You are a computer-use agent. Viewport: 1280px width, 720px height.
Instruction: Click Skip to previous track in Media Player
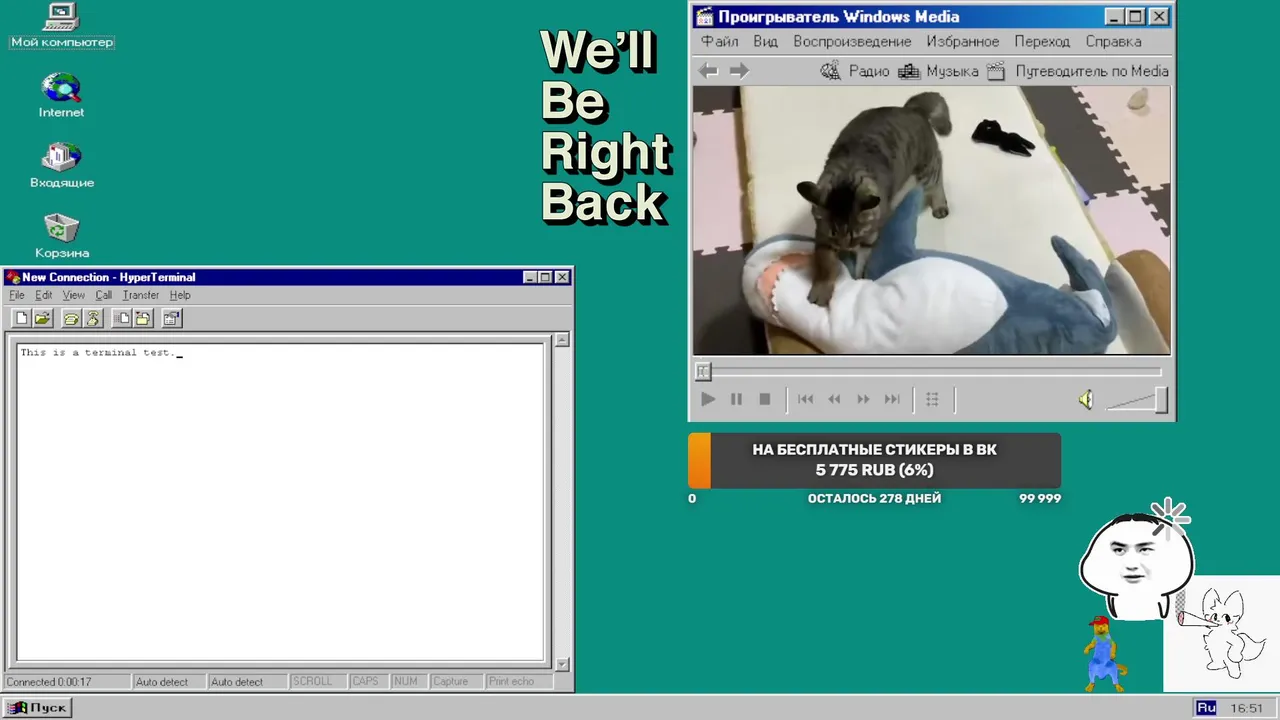pos(805,399)
